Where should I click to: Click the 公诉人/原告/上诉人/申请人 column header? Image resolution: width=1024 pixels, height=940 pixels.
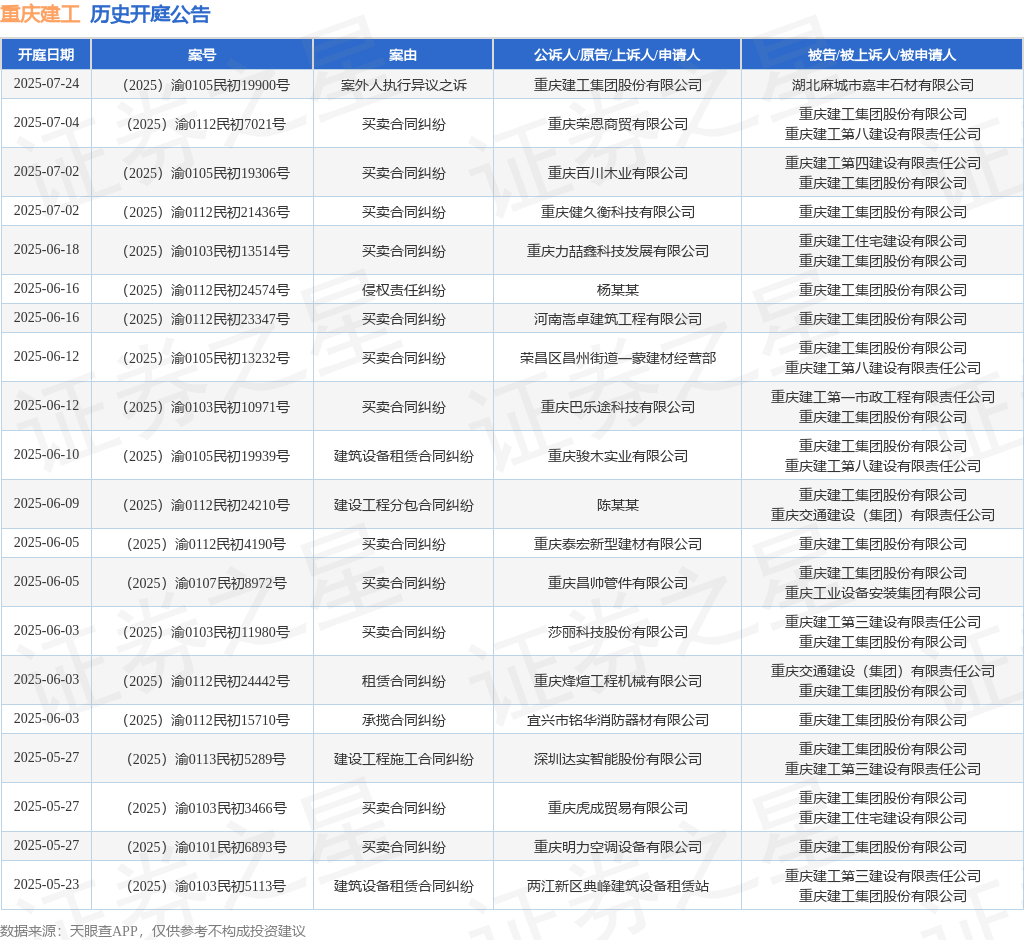[617, 55]
